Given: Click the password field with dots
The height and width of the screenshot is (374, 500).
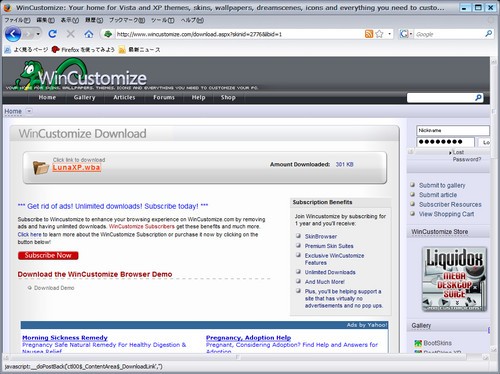Looking at the screenshot, I should coord(445,142).
